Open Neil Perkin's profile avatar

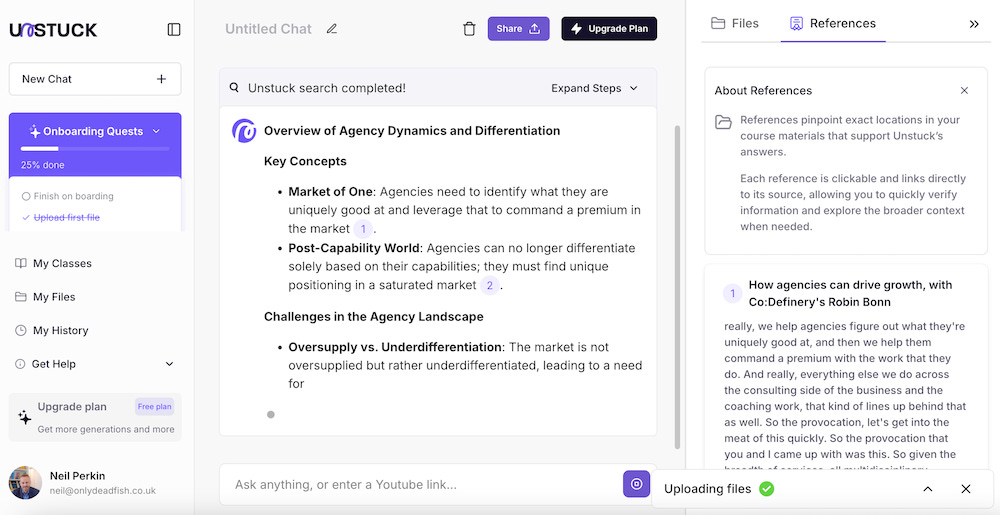point(26,482)
